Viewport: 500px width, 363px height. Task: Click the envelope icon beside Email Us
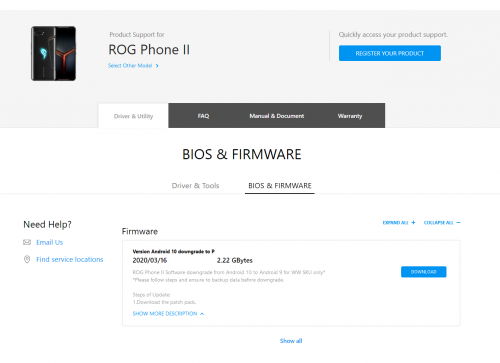coord(27,242)
